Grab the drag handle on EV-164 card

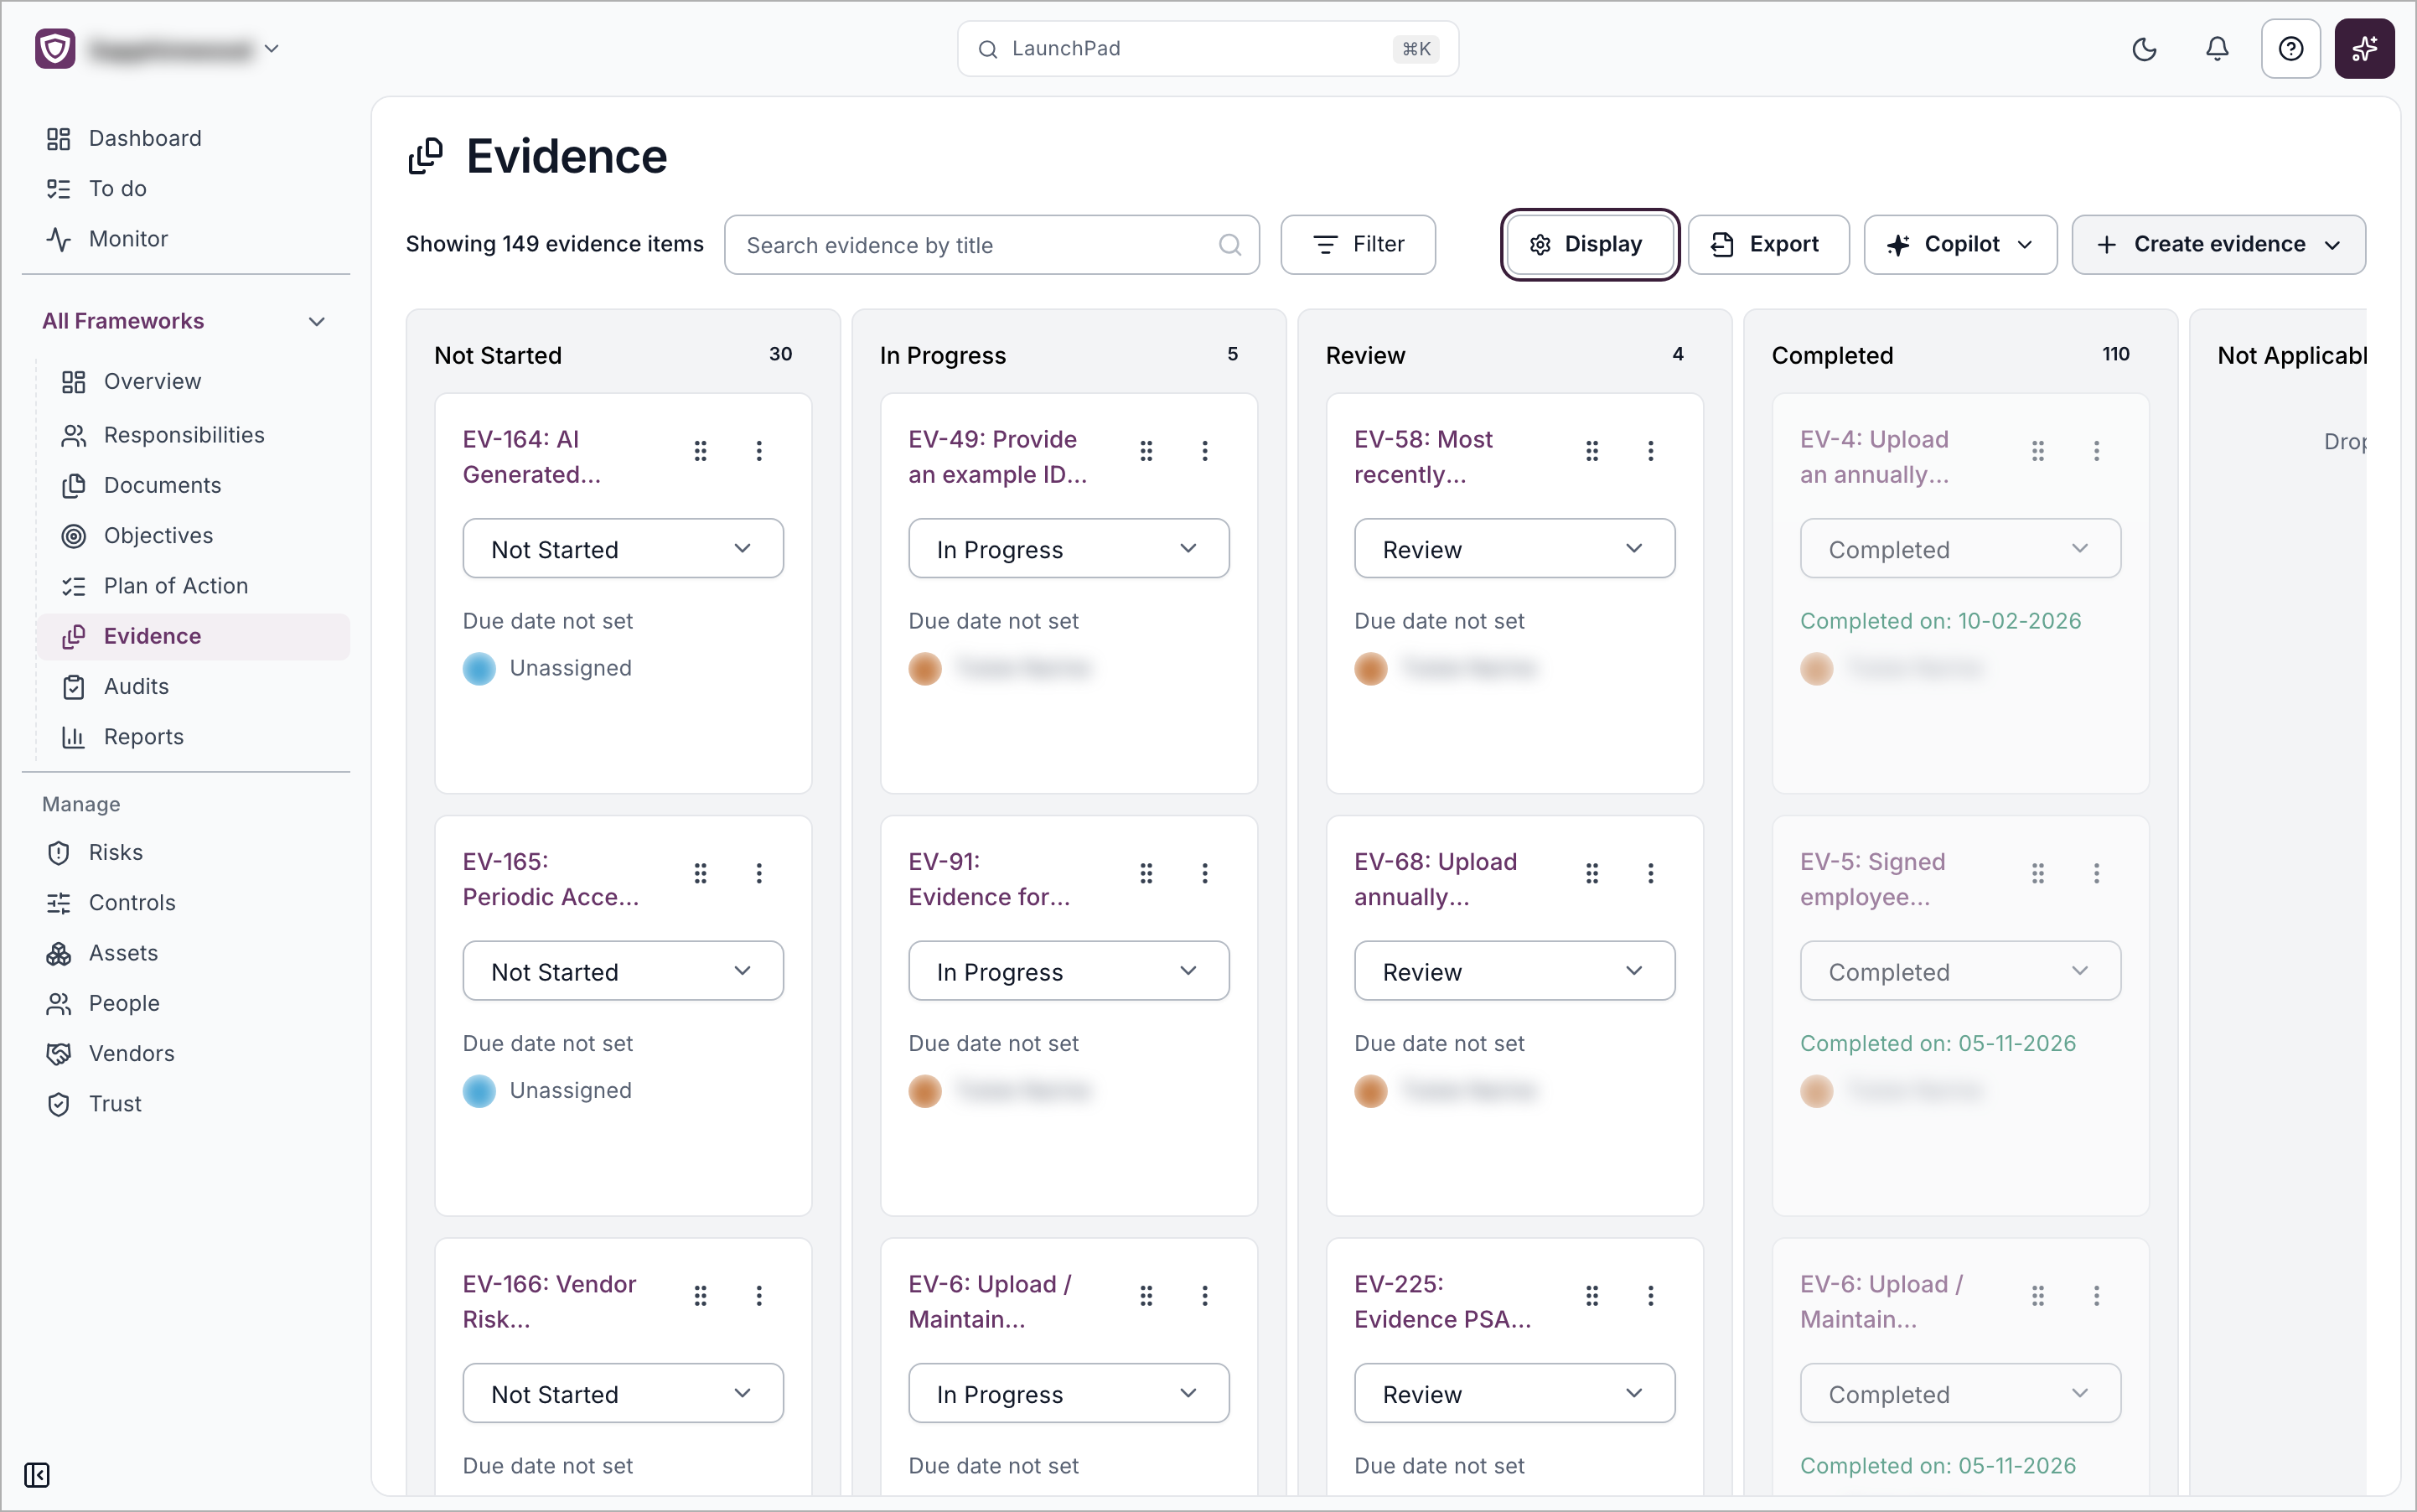coord(700,451)
